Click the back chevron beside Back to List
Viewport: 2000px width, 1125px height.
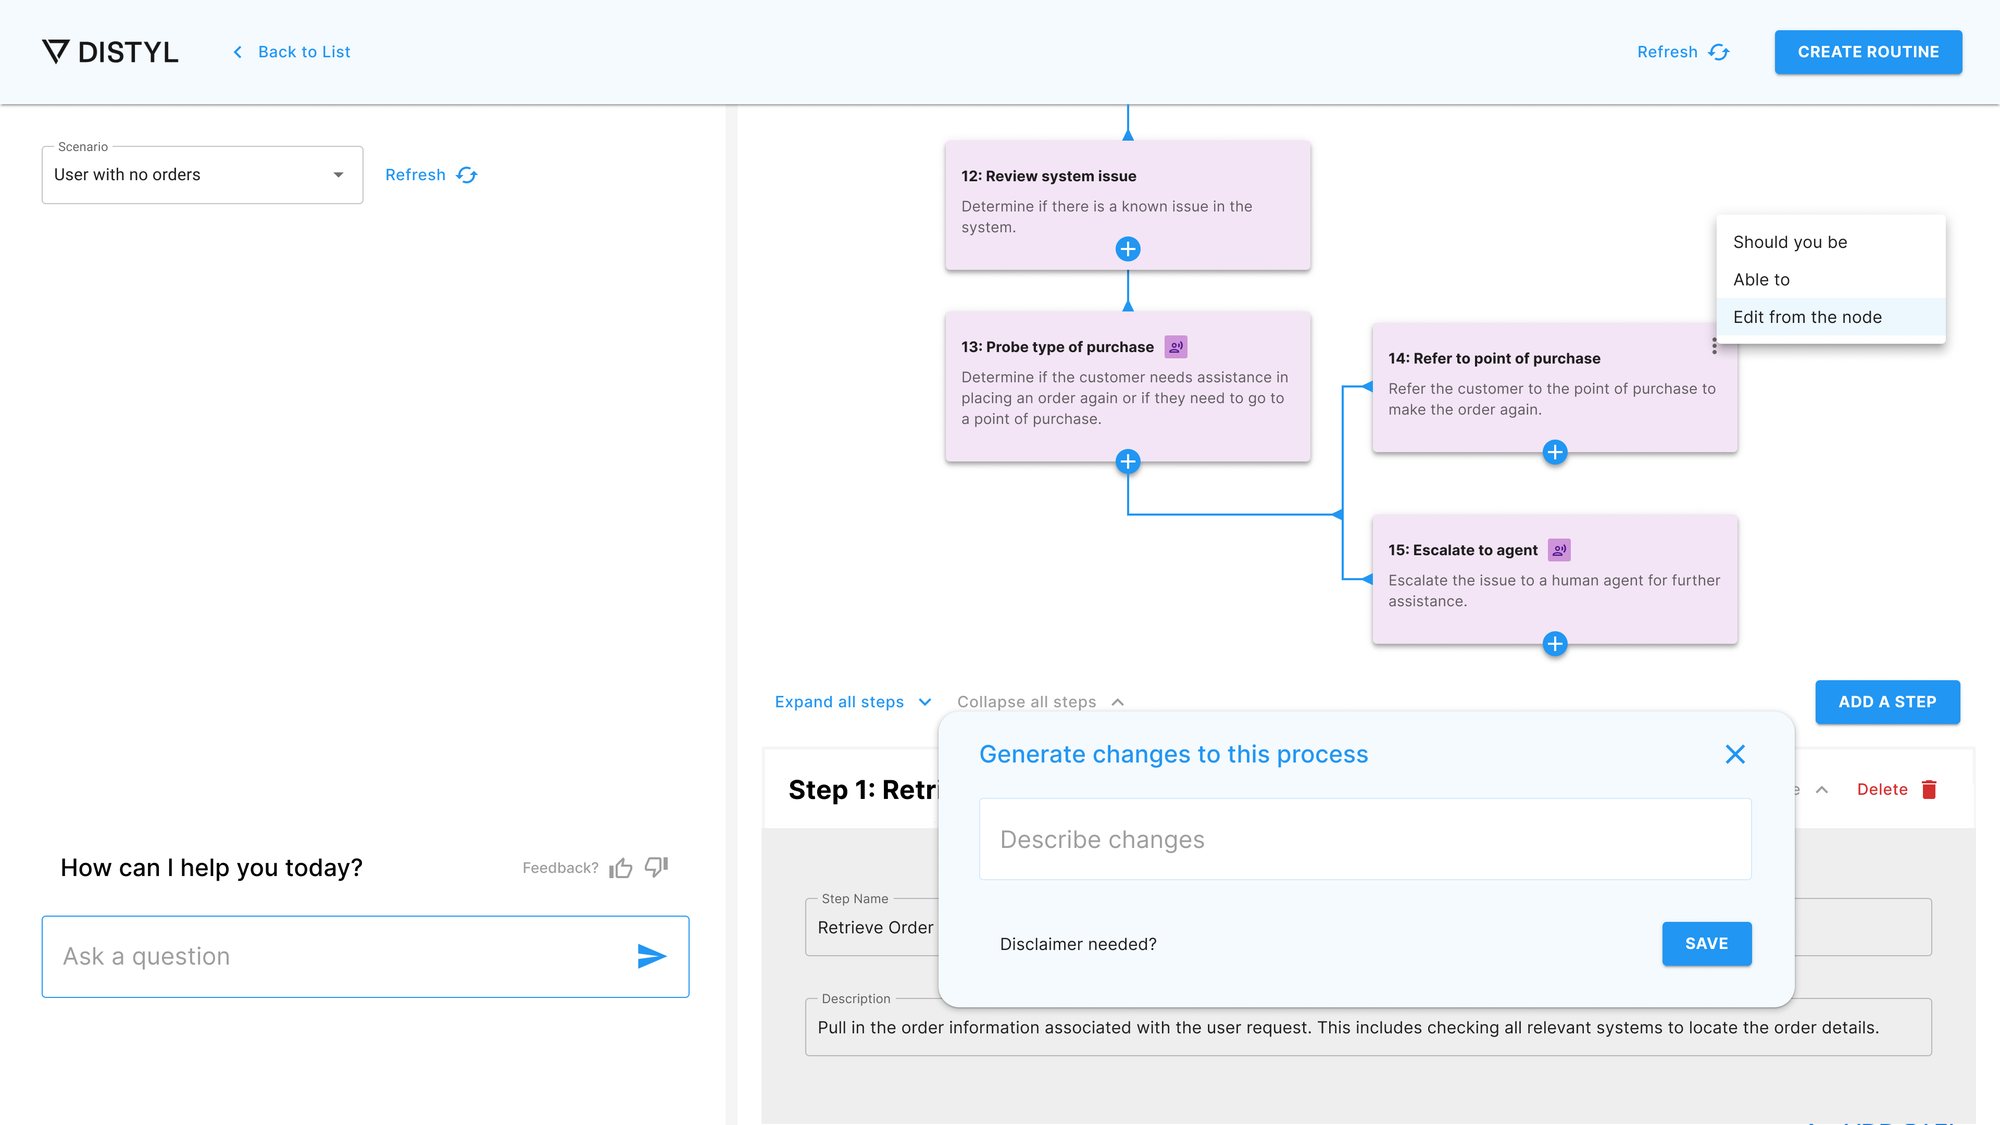tap(237, 52)
